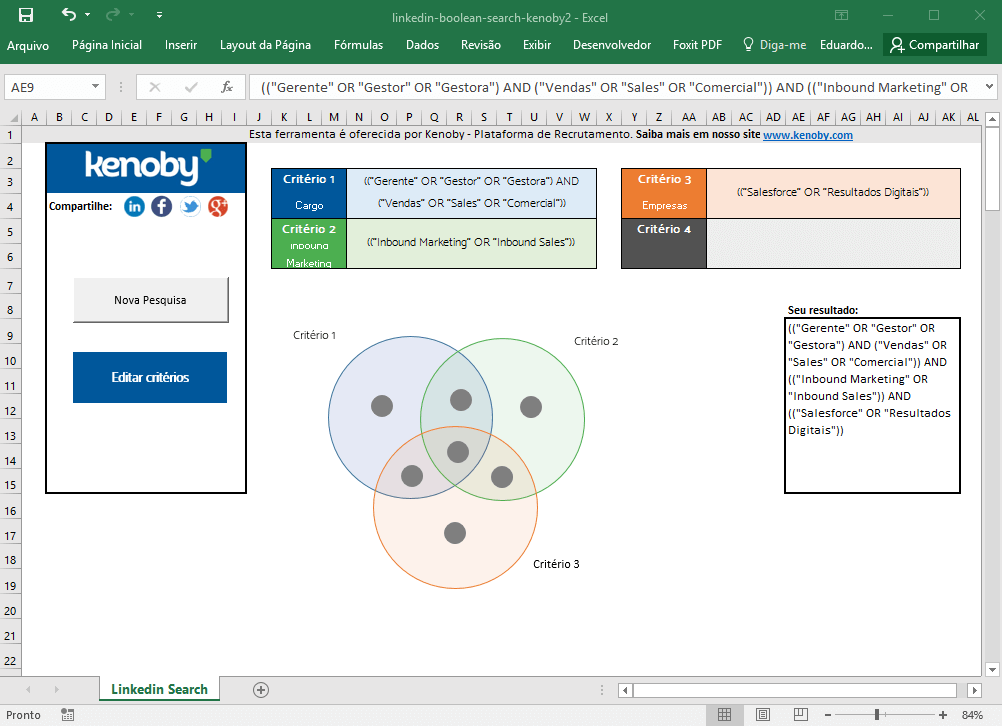Open the Undo history dropdown arrow
Screen dimensions: 1002x726
pos(88,14)
